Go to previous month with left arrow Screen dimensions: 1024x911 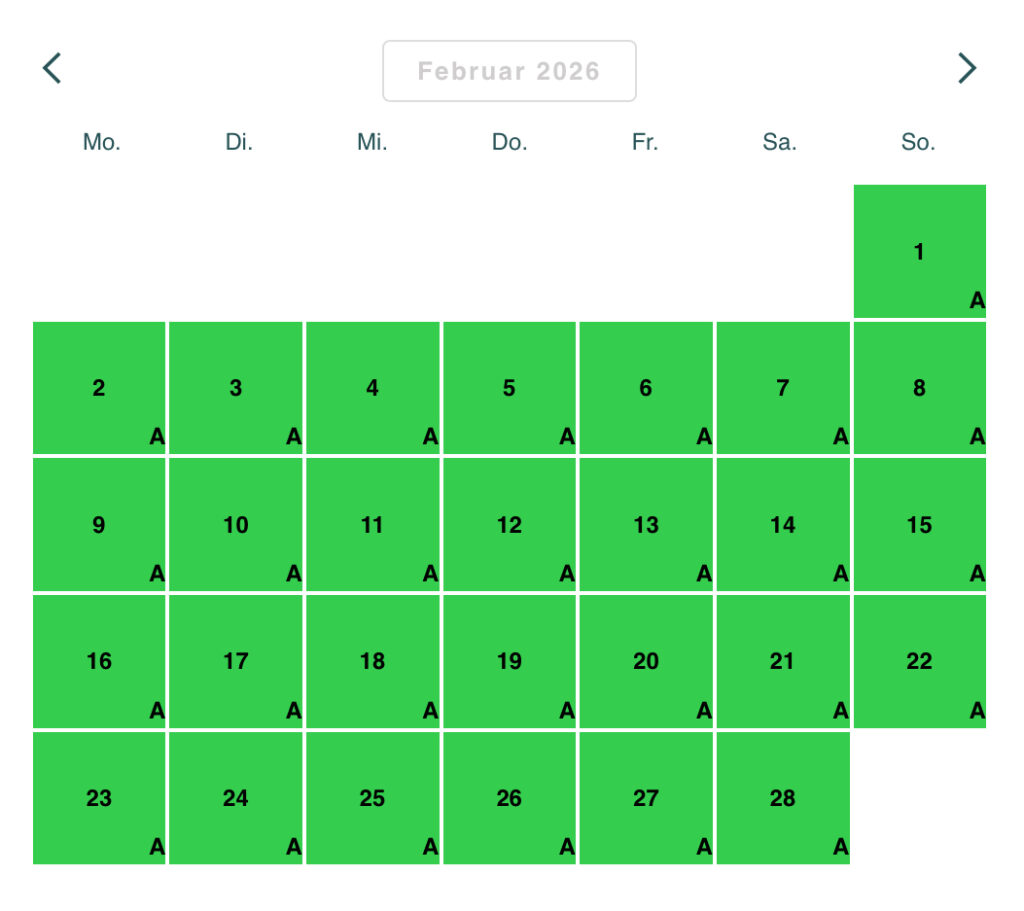coord(52,68)
